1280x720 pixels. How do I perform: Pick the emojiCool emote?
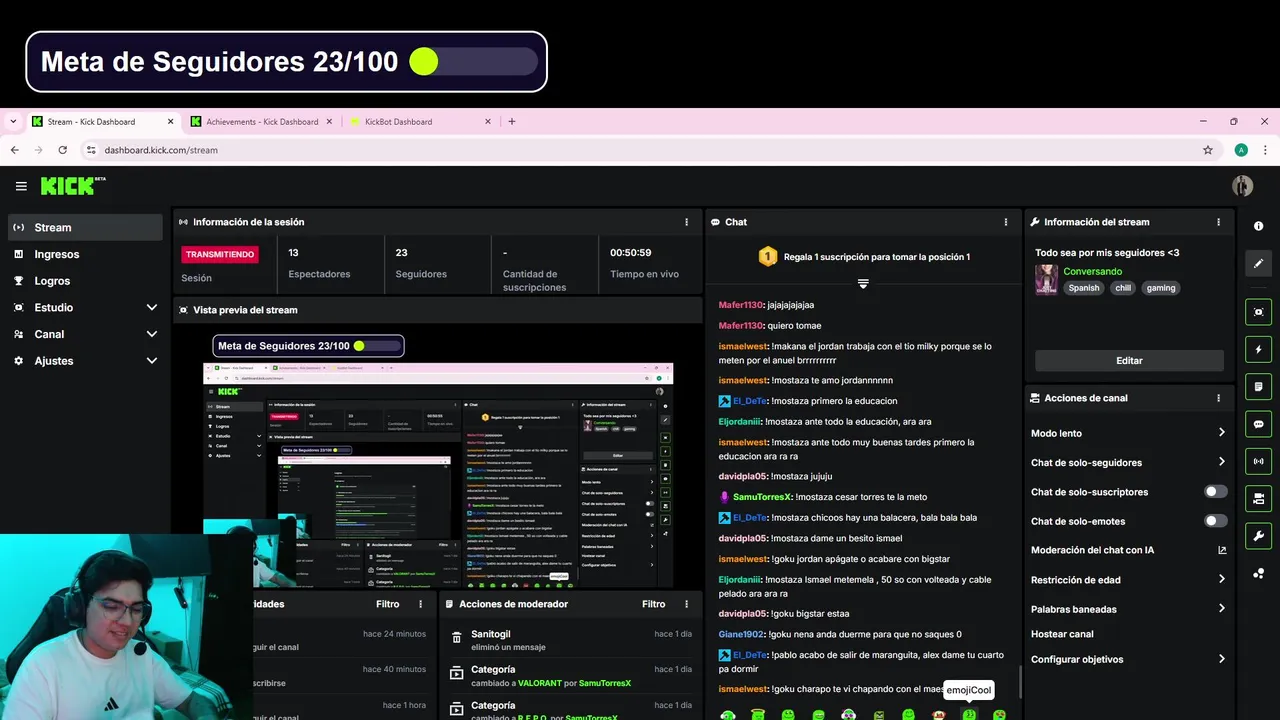[969, 714]
